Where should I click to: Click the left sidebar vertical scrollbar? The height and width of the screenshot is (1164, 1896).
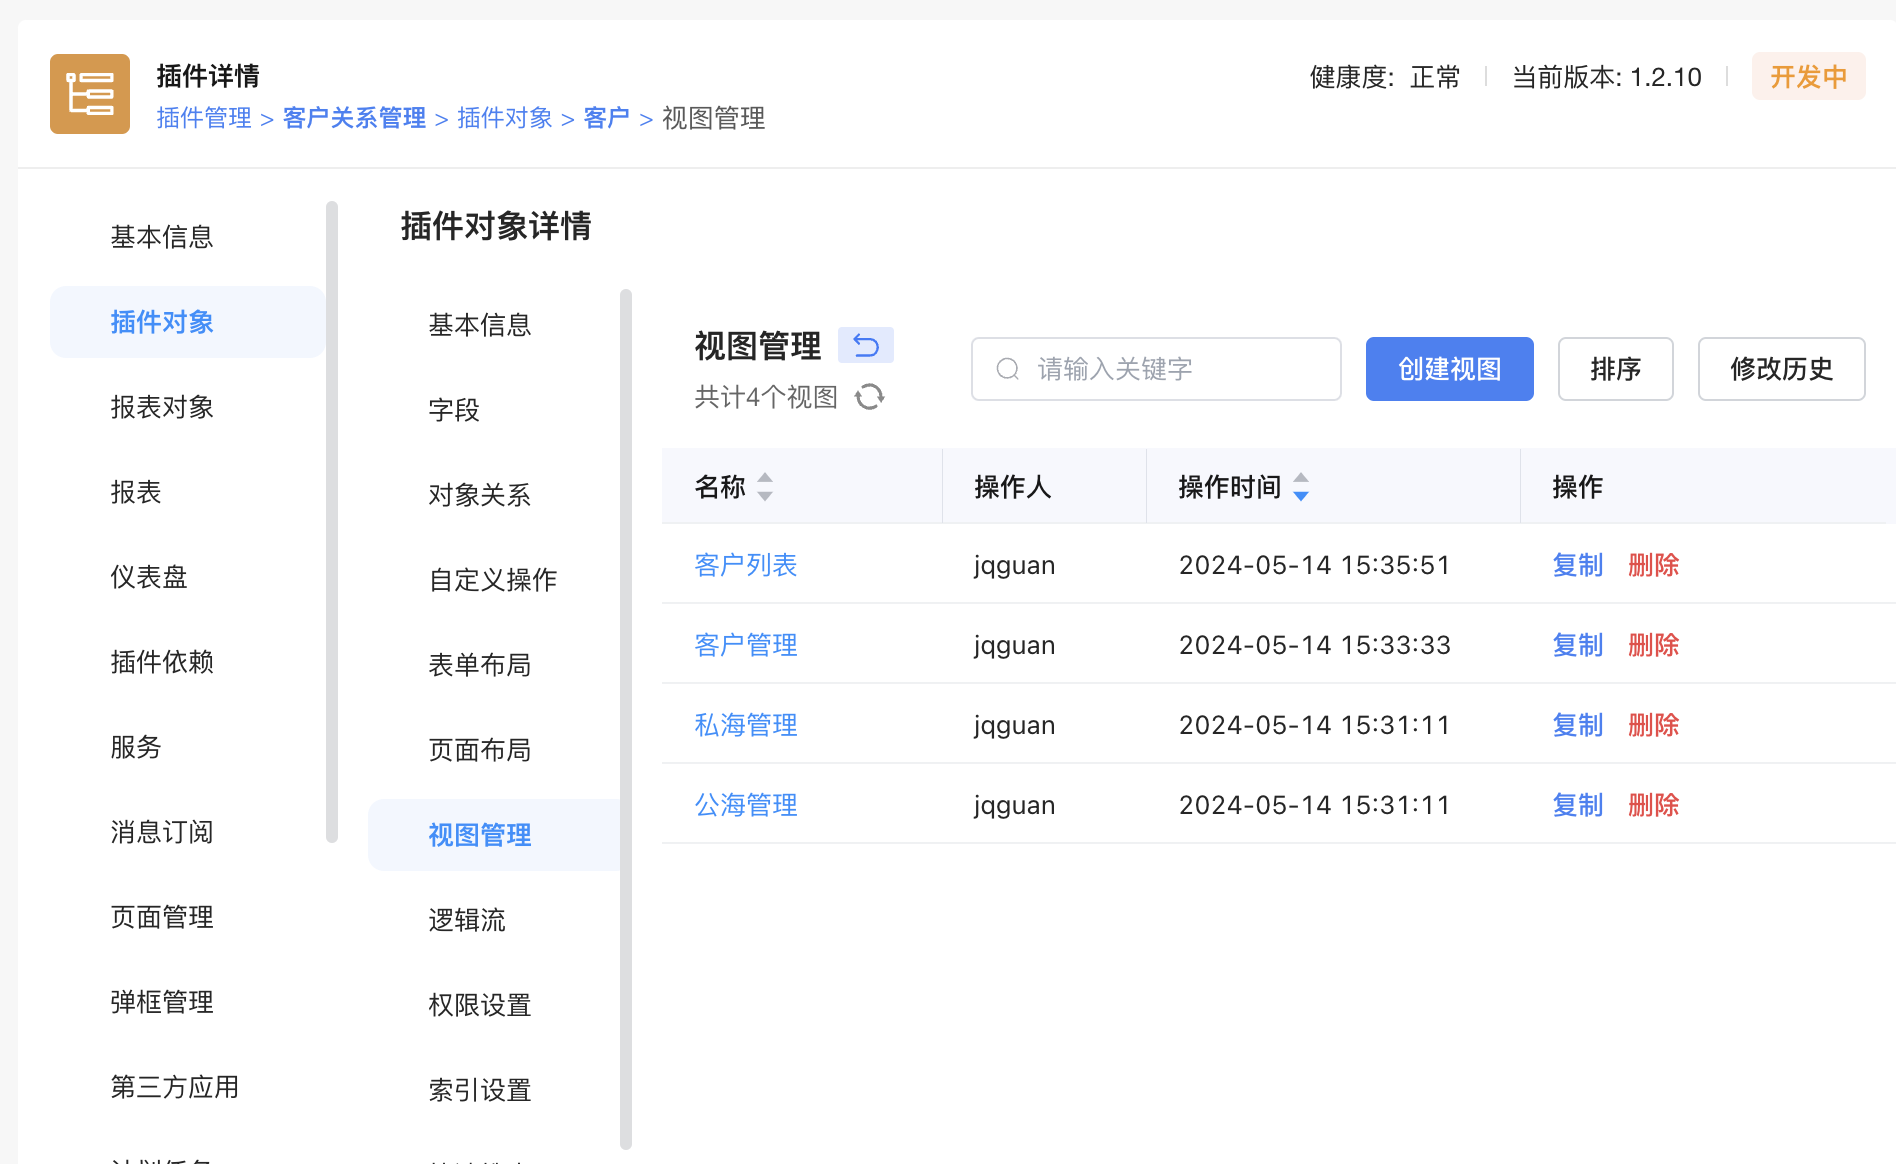[x=332, y=520]
